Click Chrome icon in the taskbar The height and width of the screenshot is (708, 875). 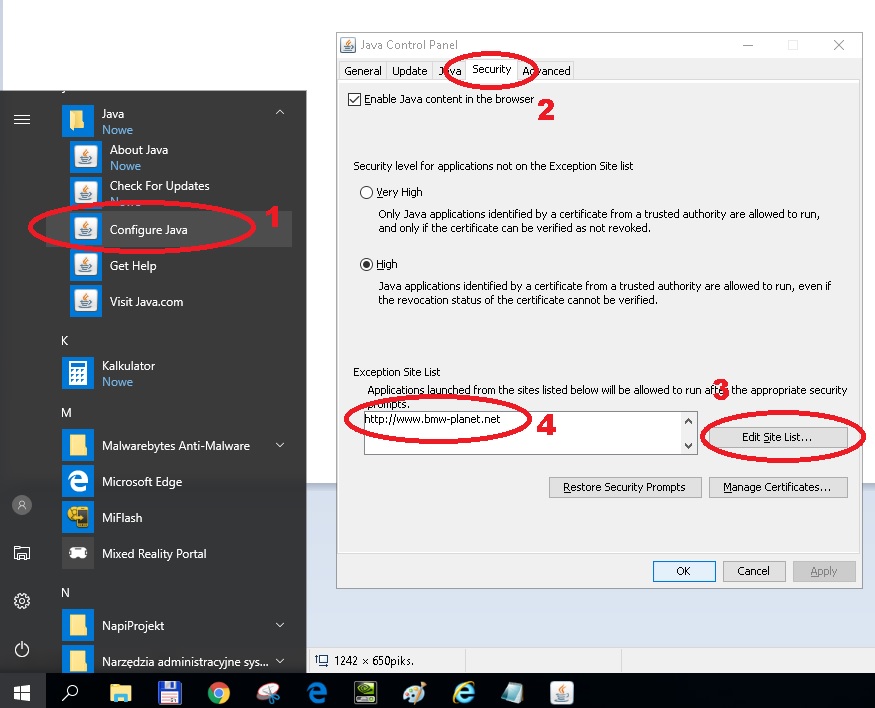(x=219, y=692)
